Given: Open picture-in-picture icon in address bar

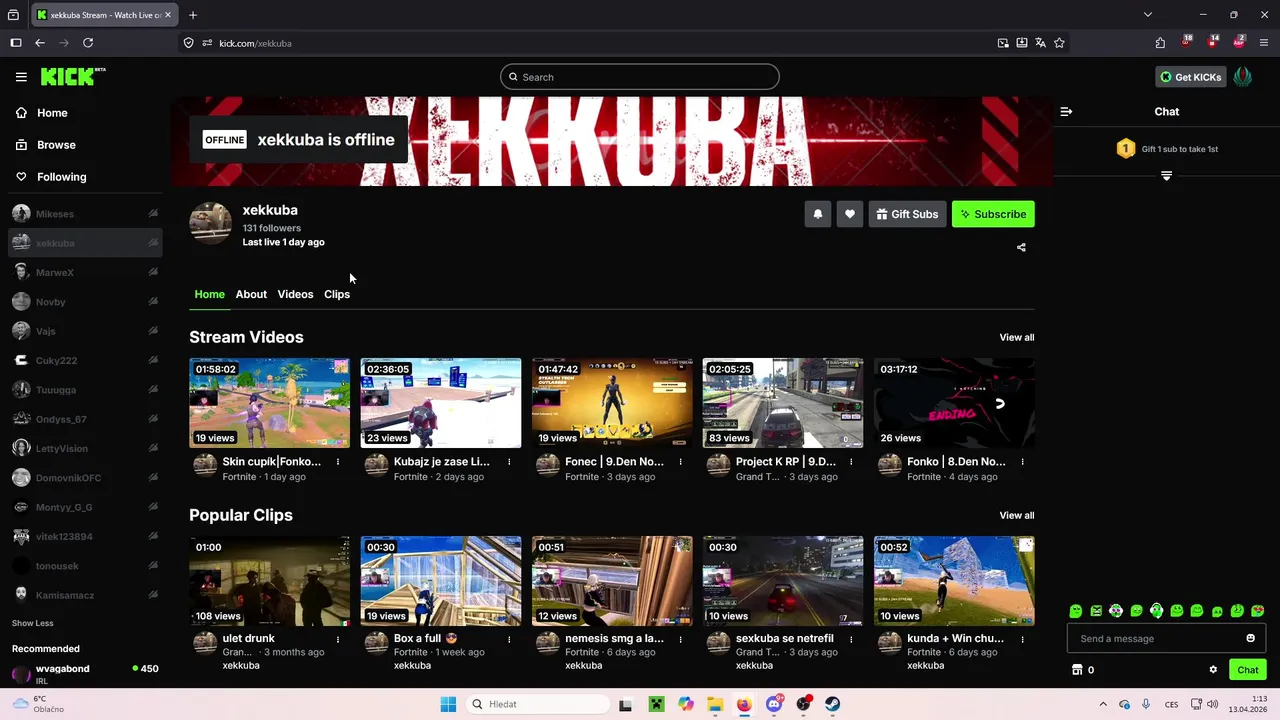Looking at the screenshot, I should pos(1003,43).
